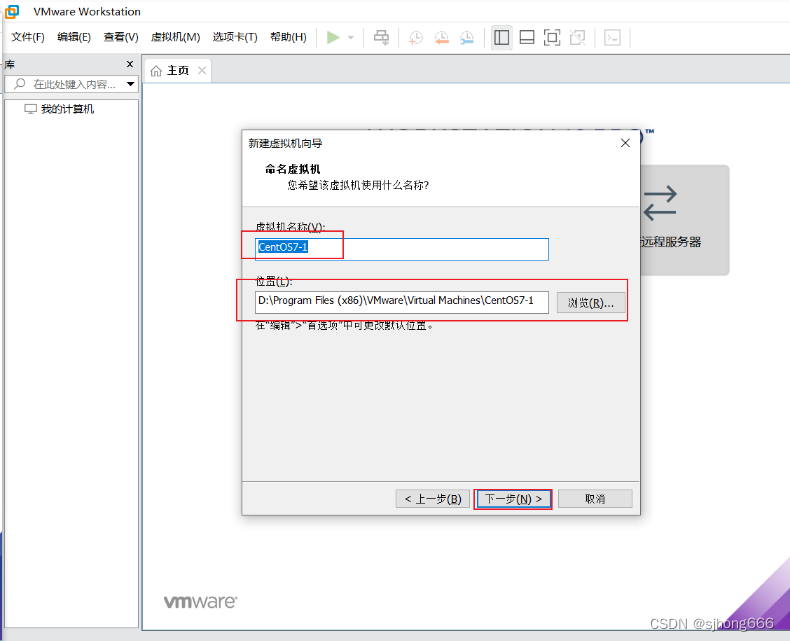Click the full screen mode icon
This screenshot has width=790, height=641.
(x=552, y=38)
